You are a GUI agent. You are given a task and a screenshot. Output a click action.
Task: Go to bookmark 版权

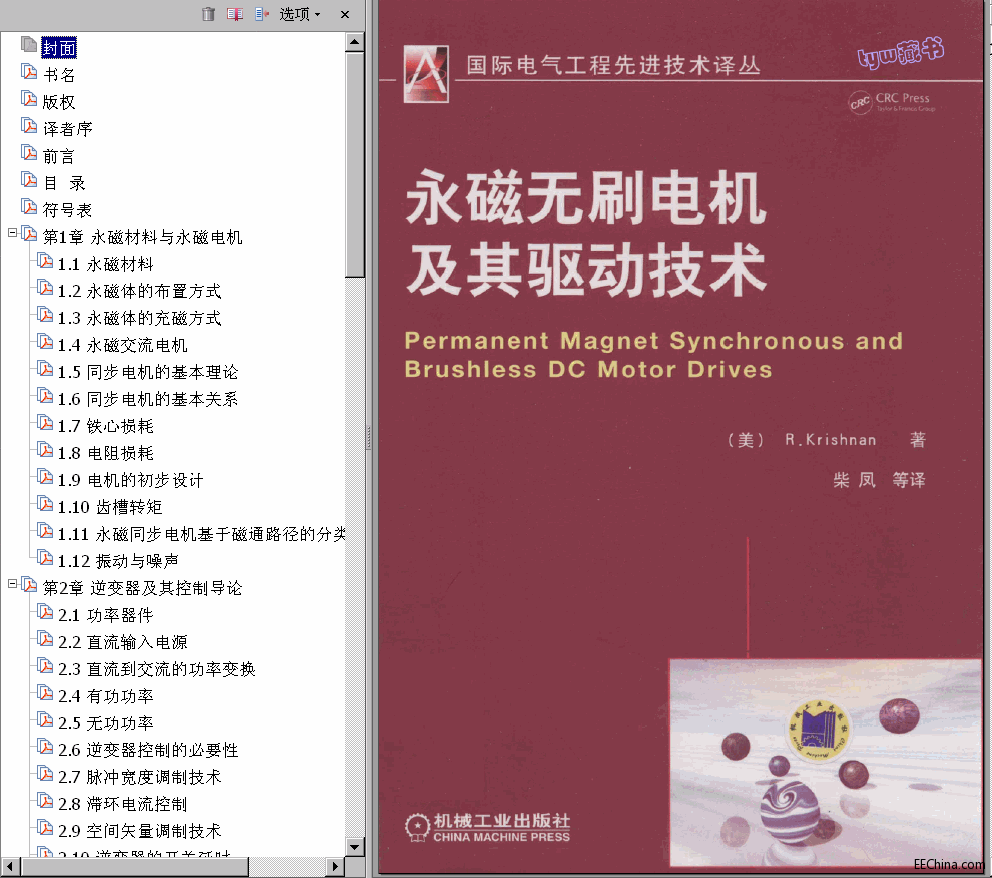point(59,102)
